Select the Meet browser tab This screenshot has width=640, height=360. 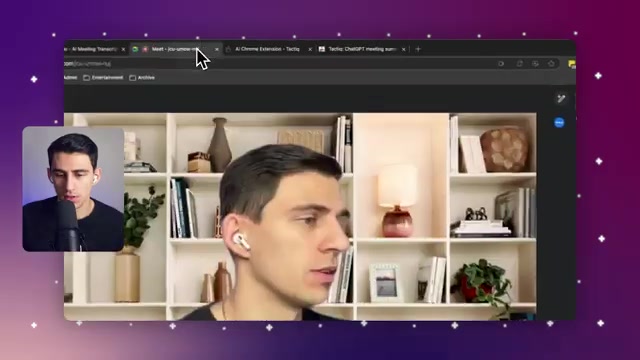[176, 49]
